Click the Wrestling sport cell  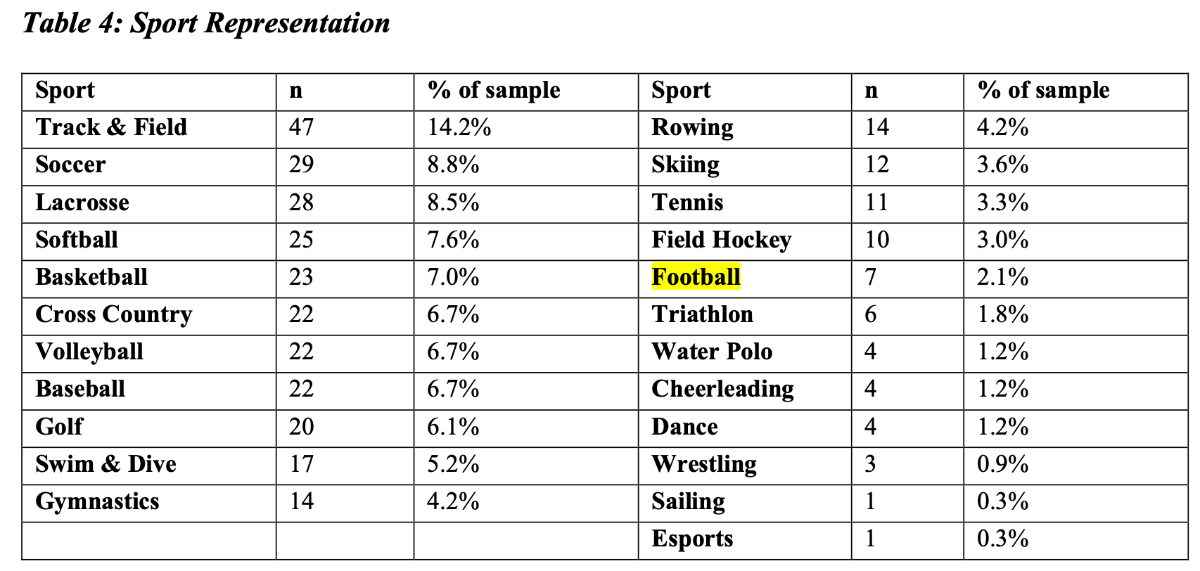704,464
